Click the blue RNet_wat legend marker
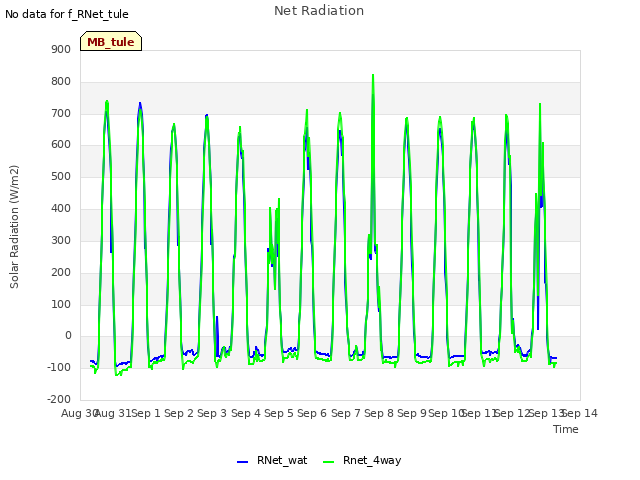This screenshot has width=640, height=480. [242, 462]
